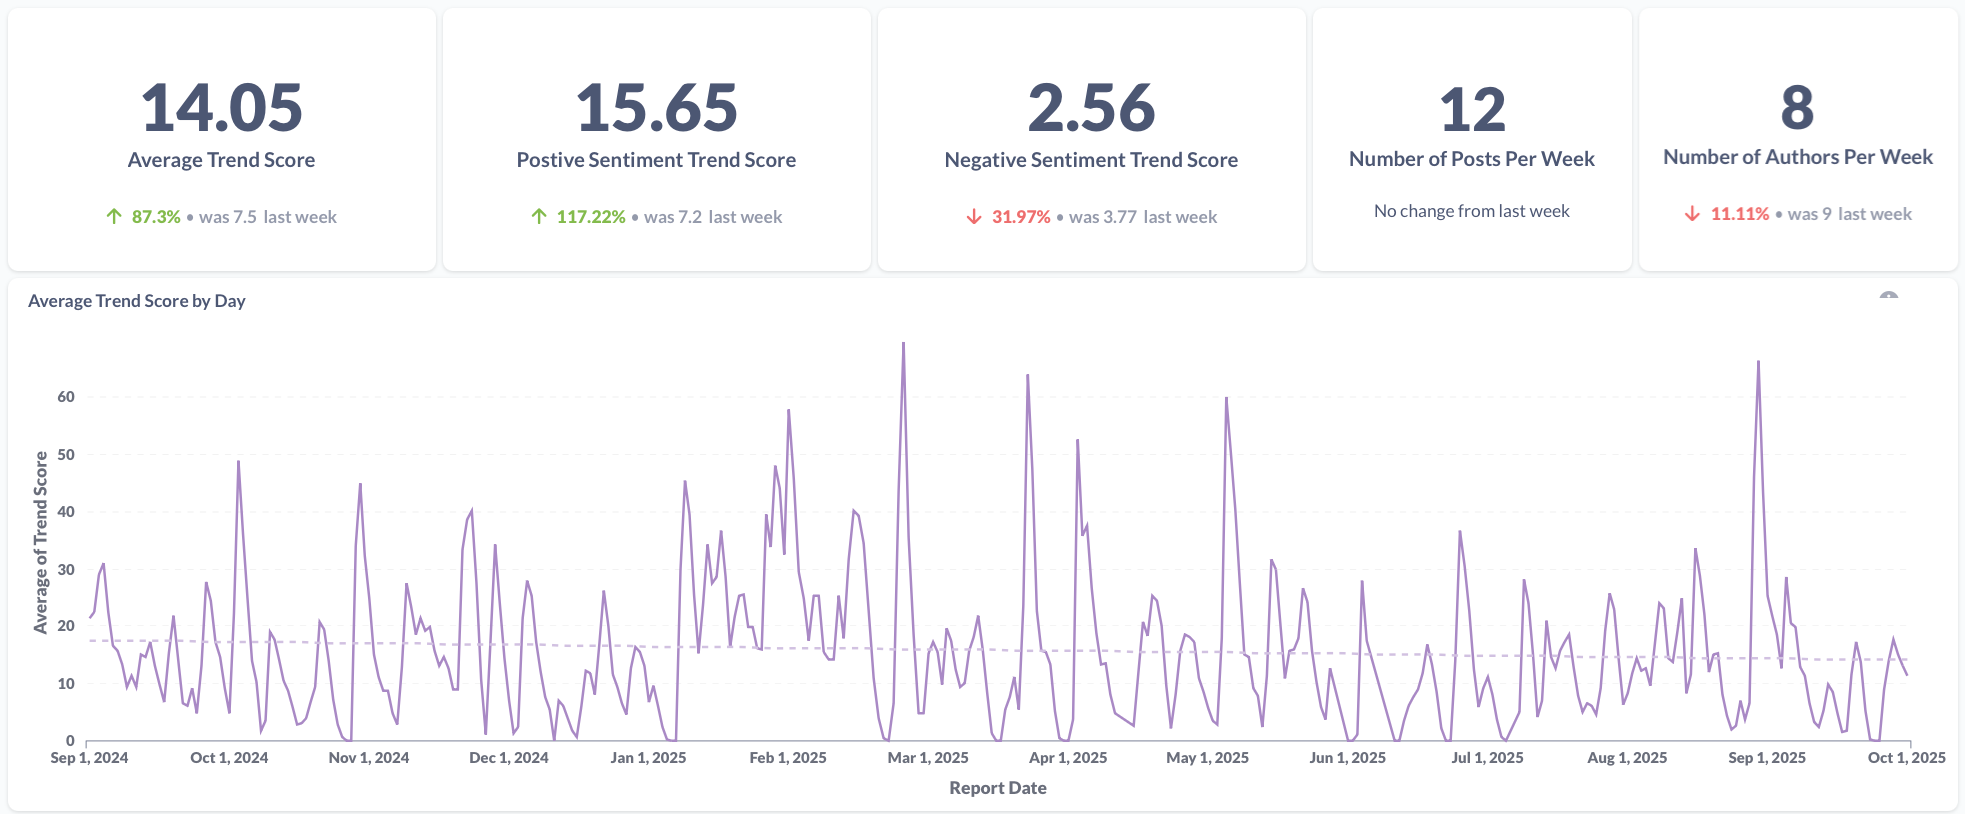Click the 'No change from last week' text
This screenshot has height=814, width=1965.
[1471, 211]
